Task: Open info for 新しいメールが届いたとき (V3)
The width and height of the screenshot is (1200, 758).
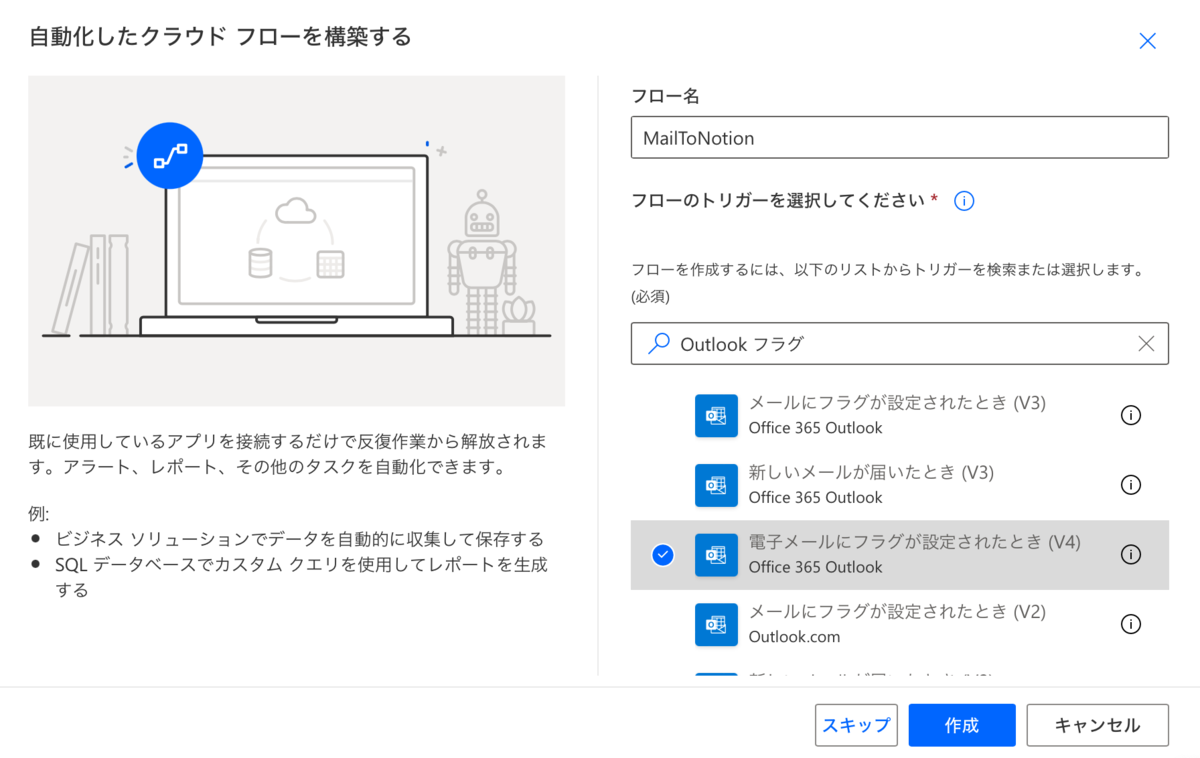Action: click(1131, 485)
